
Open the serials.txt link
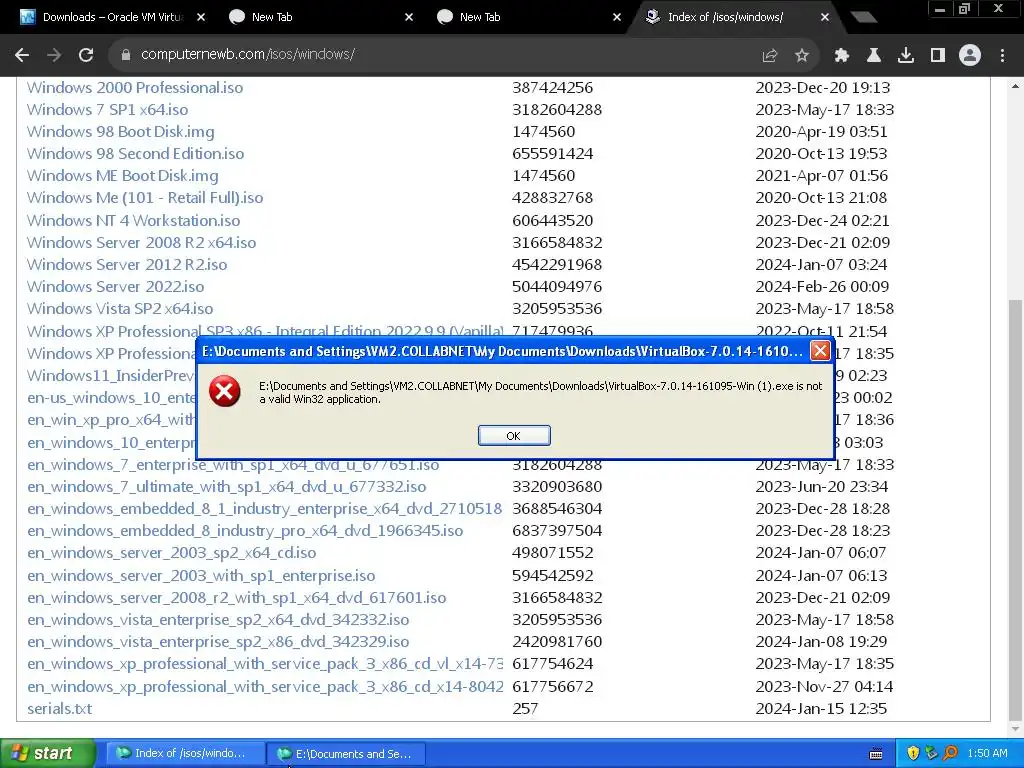tap(59, 709)
